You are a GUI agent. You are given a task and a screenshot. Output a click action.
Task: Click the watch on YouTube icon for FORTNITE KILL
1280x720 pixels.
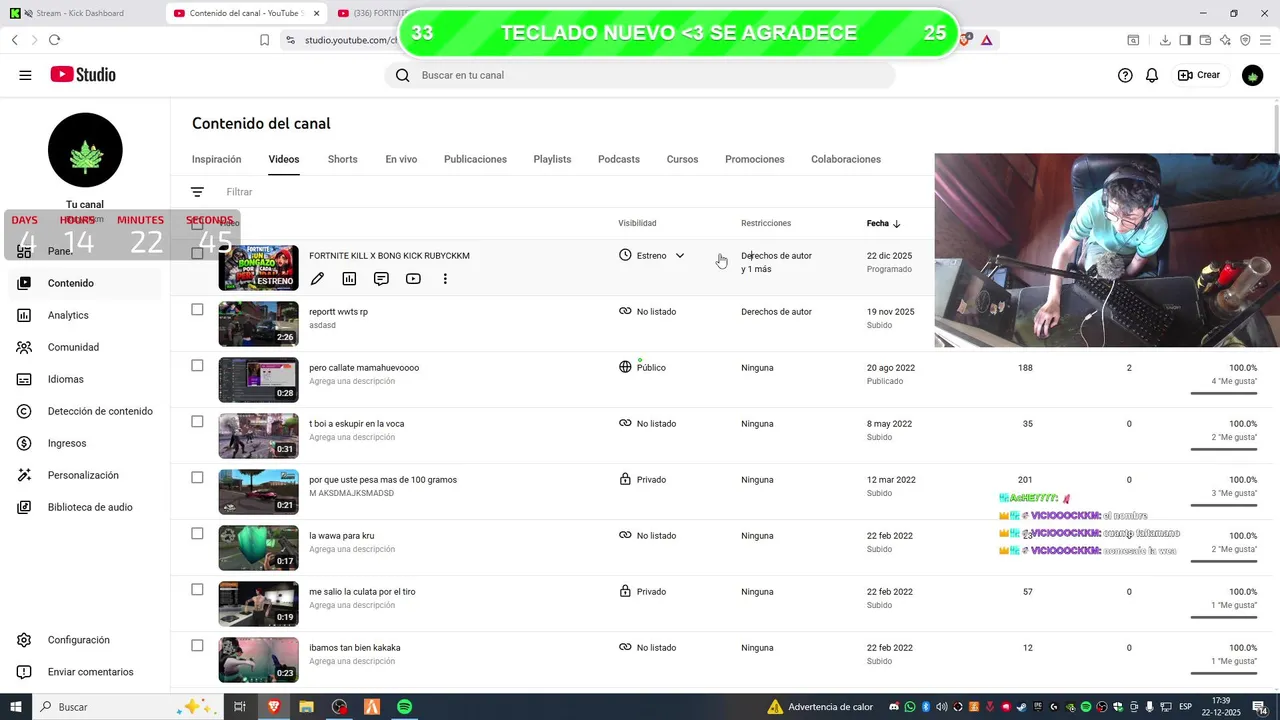(x=413, y=279)
